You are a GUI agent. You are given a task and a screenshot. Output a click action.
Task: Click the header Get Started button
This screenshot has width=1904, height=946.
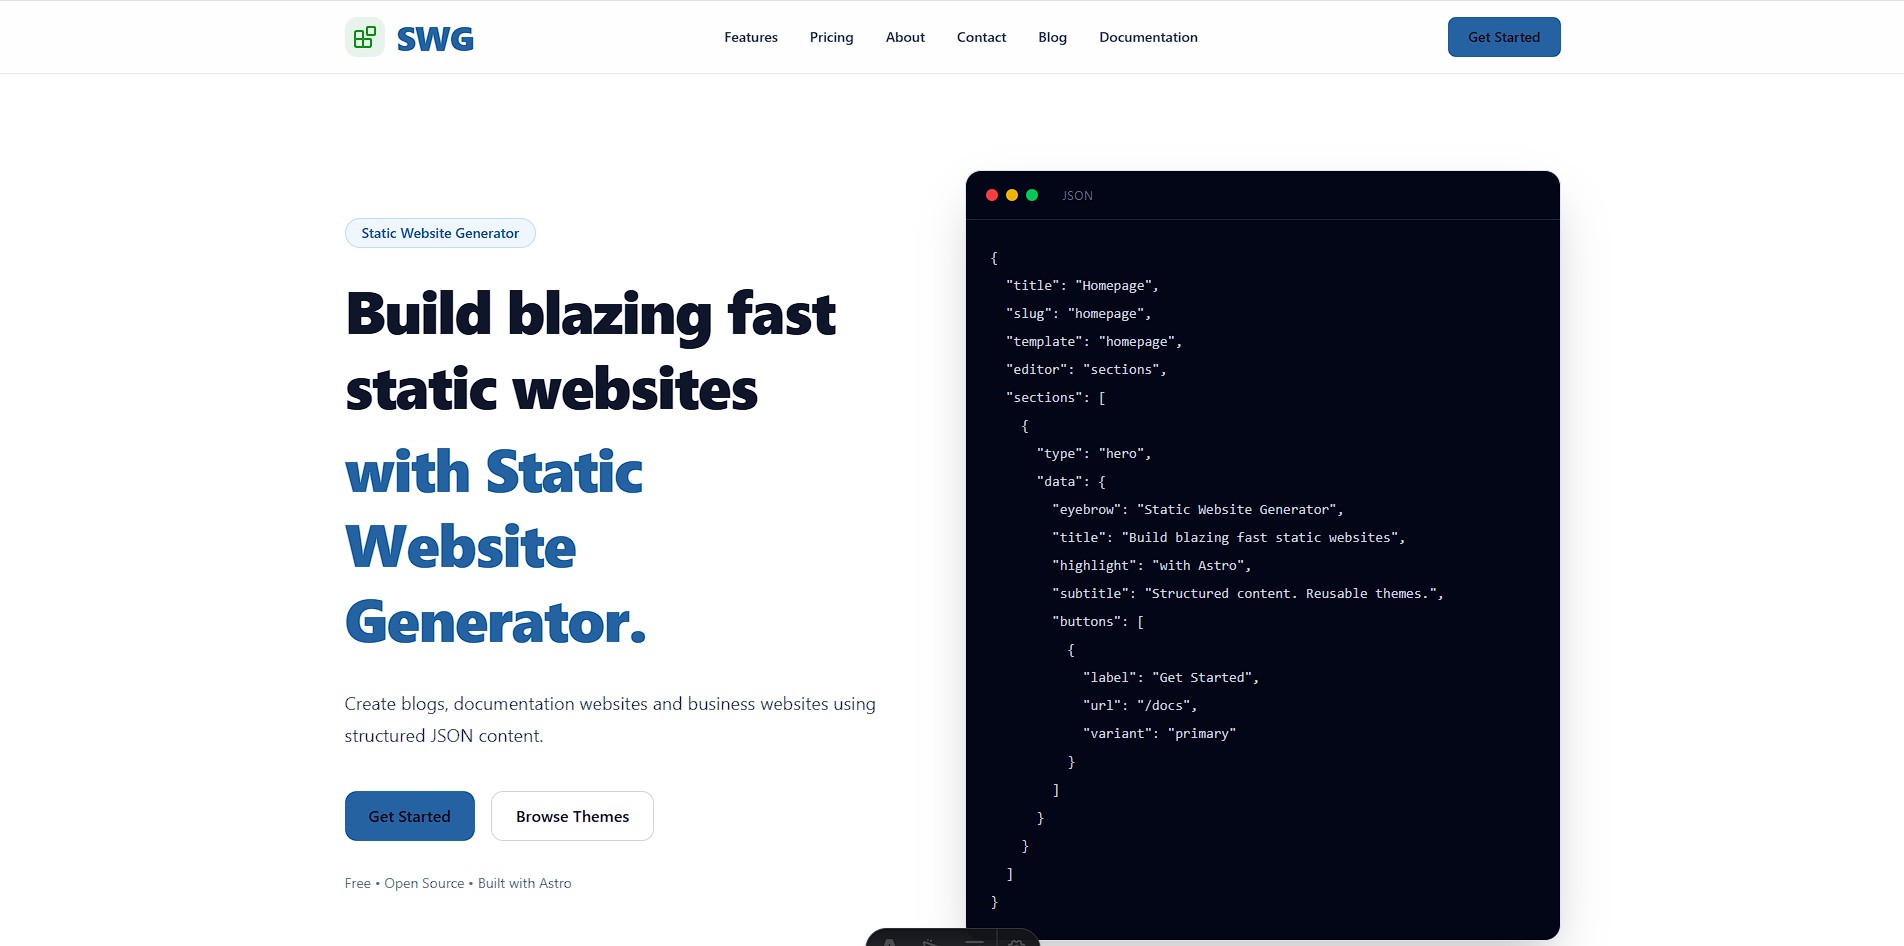pyautogui.click(x=1504, y=37)
